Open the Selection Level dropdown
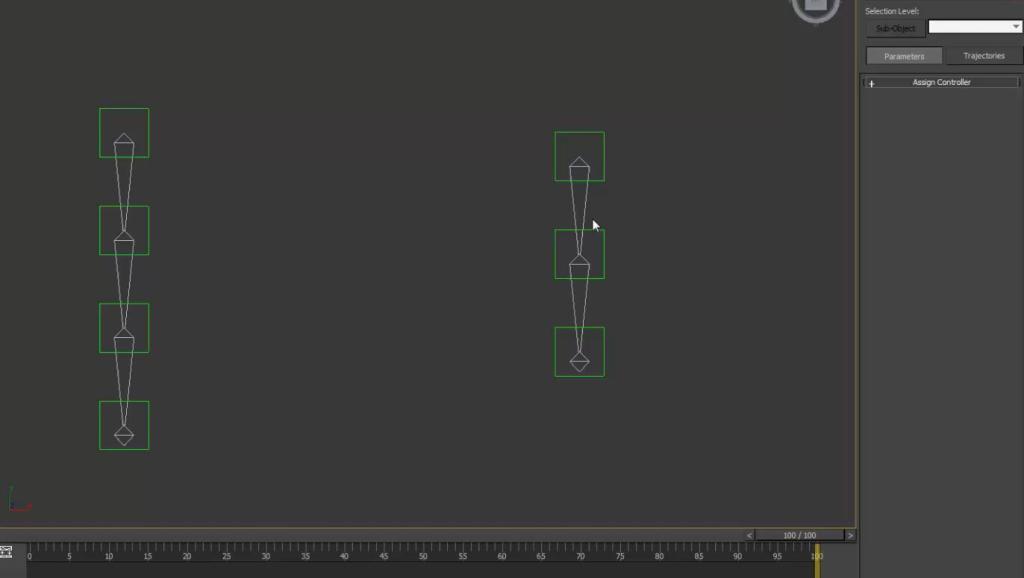Image resolution: width=1024 pixels, height=578 pixels. pyautogui.click(x=974, y=27)
